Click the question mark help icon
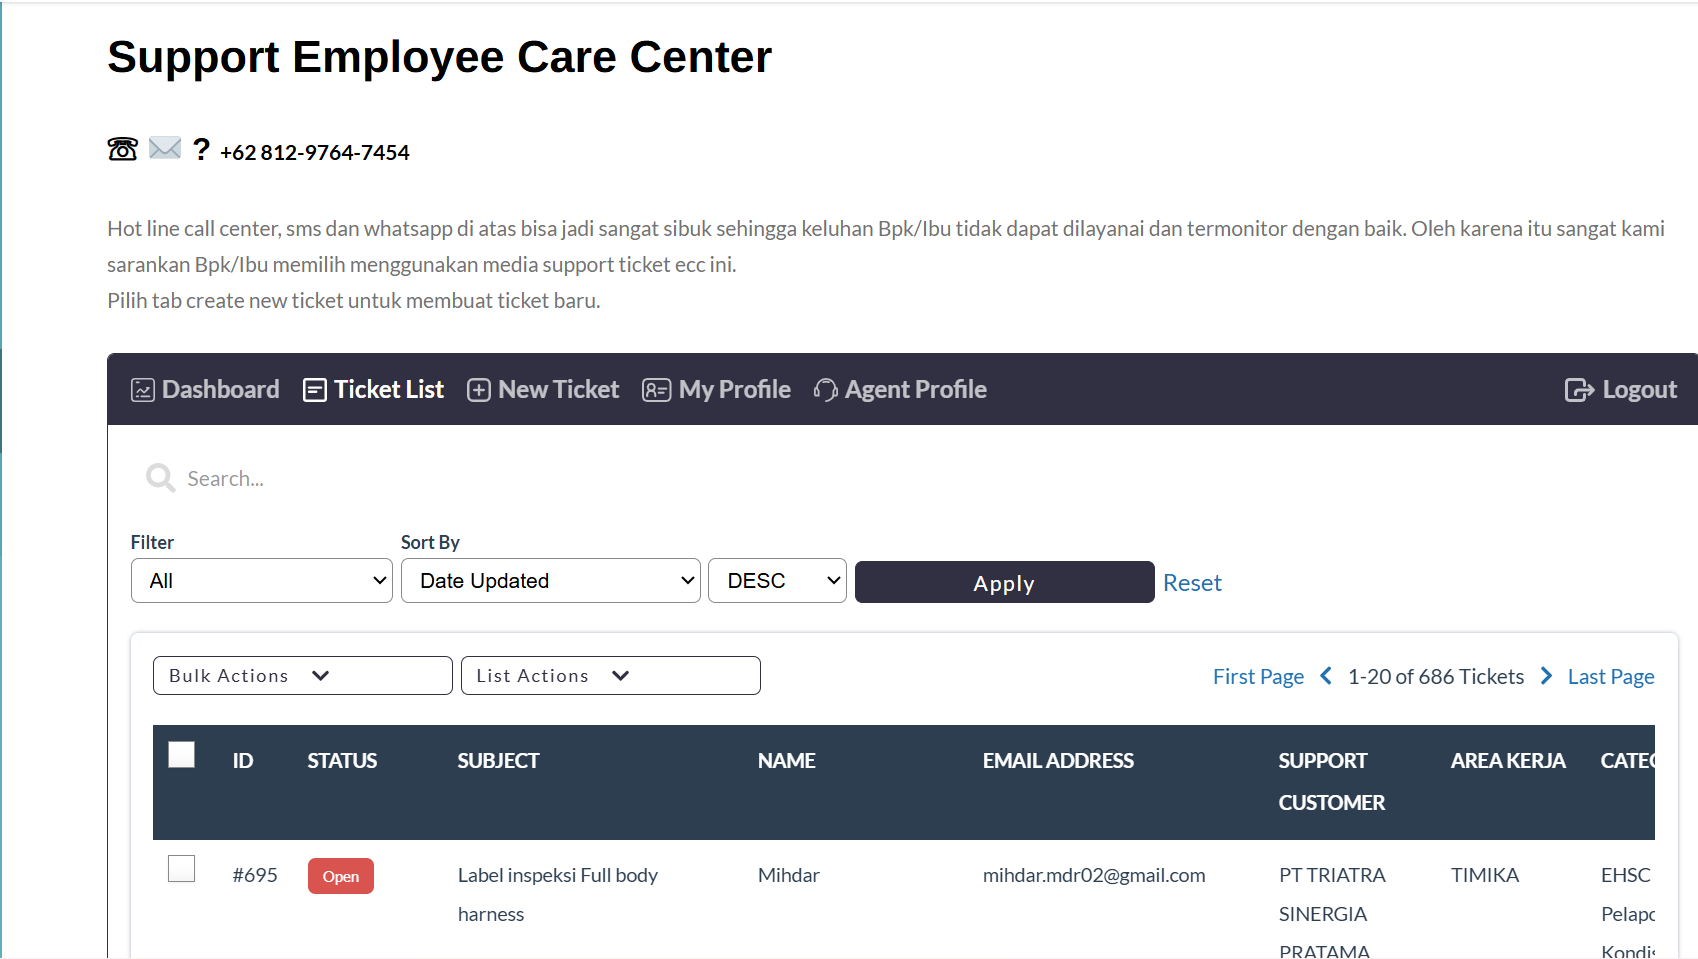This screenshot has width=1698, height=959. [201, 150]
